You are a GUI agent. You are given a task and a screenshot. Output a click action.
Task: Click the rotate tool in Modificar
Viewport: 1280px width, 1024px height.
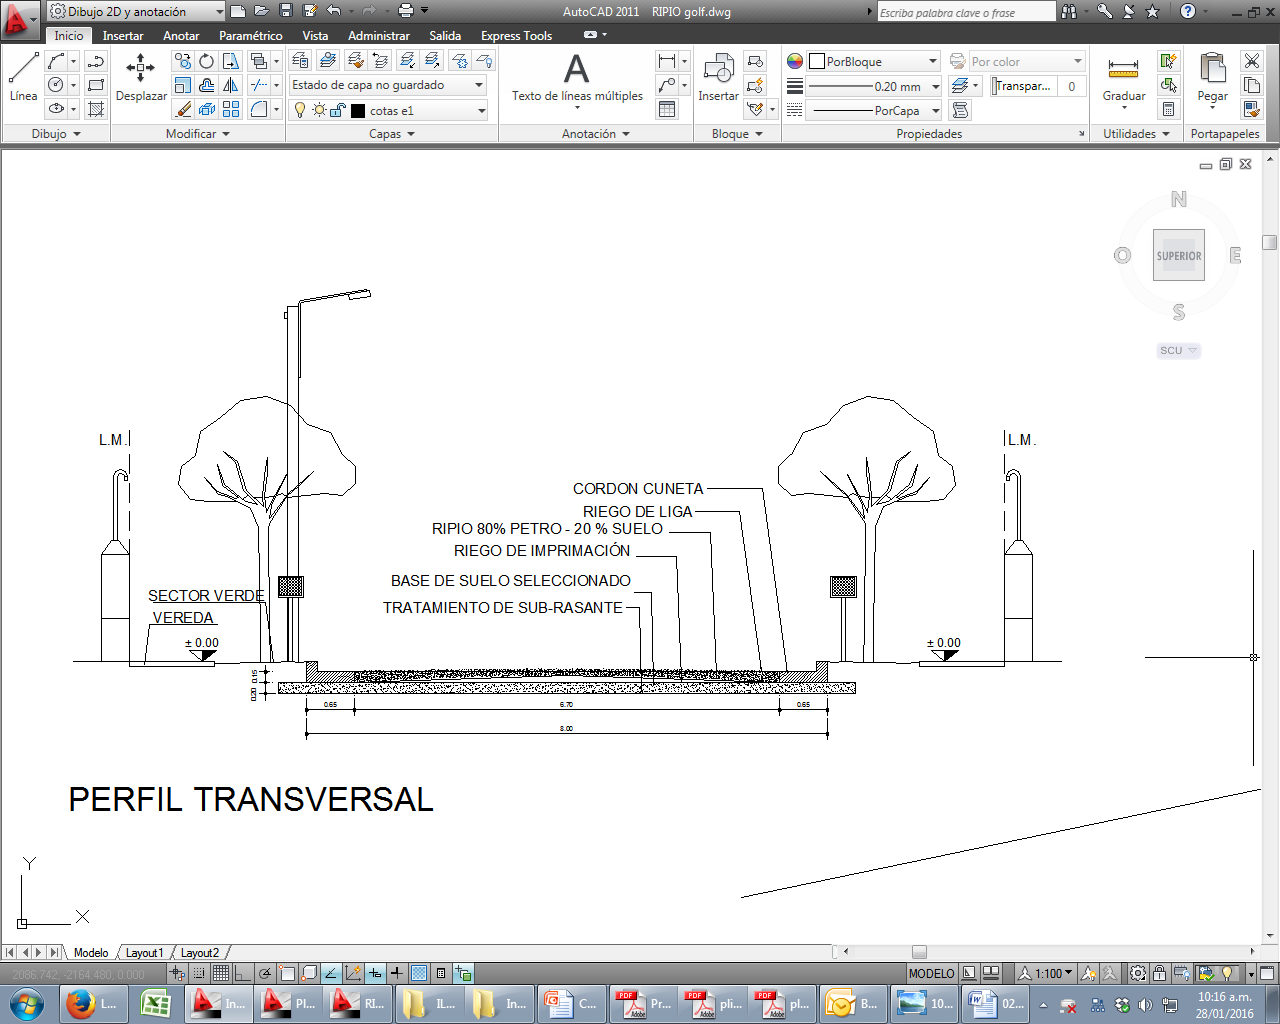click(206, 61)
